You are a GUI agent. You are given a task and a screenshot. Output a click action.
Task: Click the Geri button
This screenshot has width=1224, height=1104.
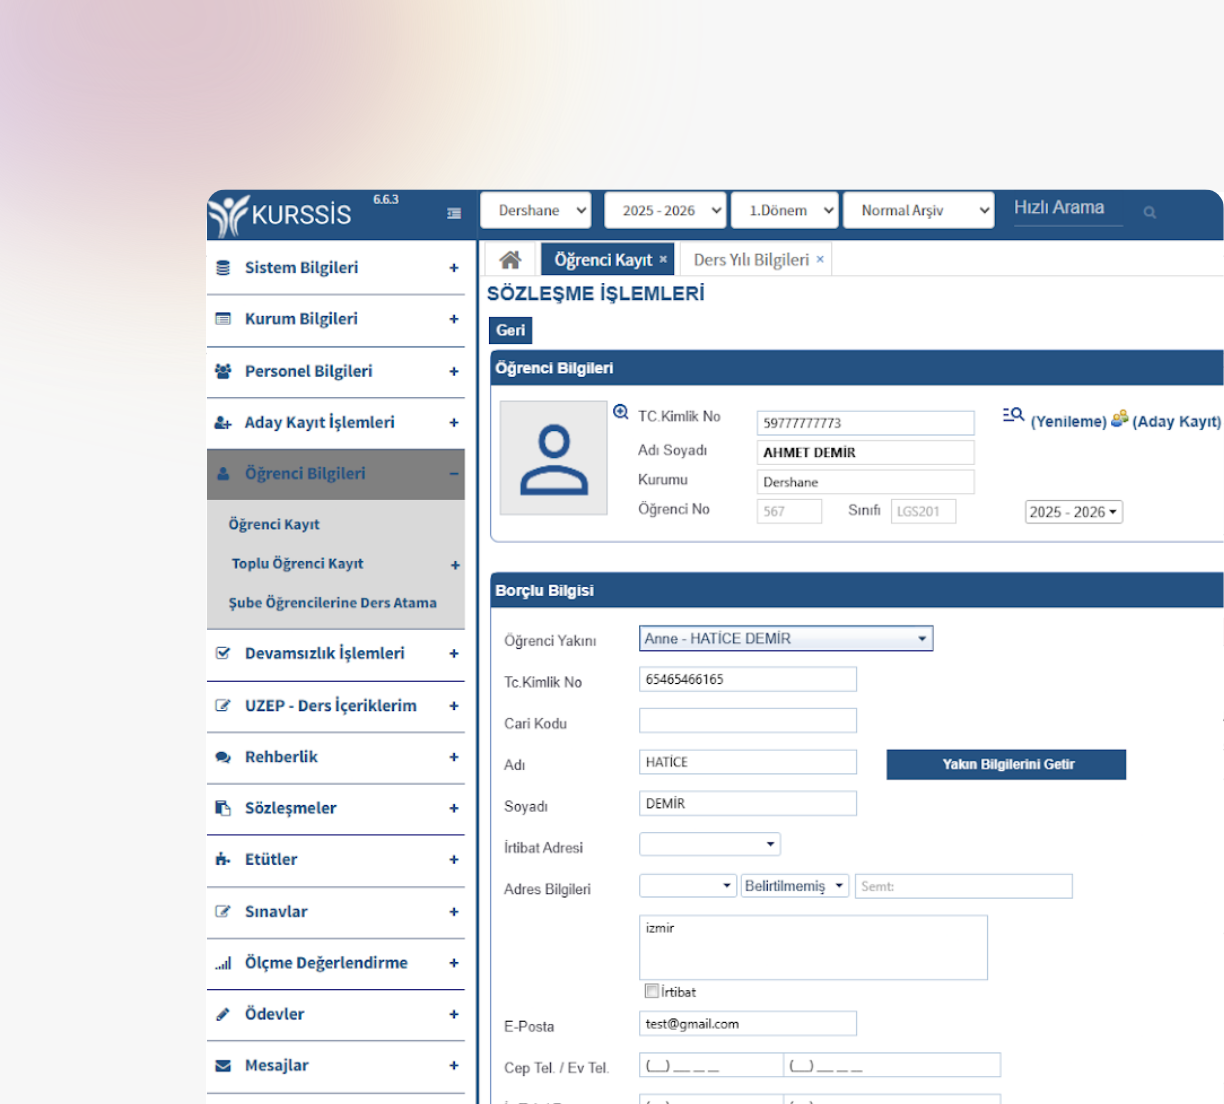(510, 330)
